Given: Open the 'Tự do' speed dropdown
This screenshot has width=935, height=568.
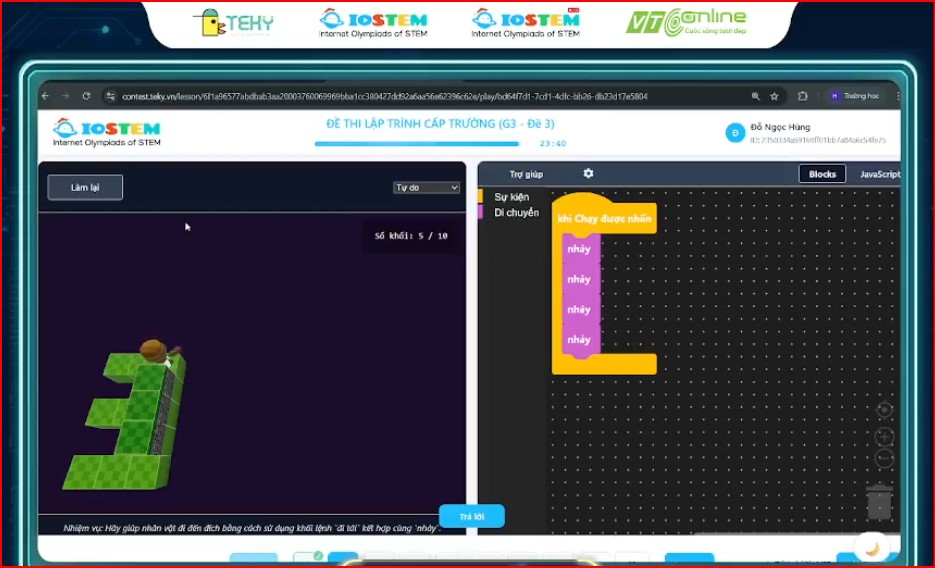Looking at the screenshot, I should click(426, 187).
